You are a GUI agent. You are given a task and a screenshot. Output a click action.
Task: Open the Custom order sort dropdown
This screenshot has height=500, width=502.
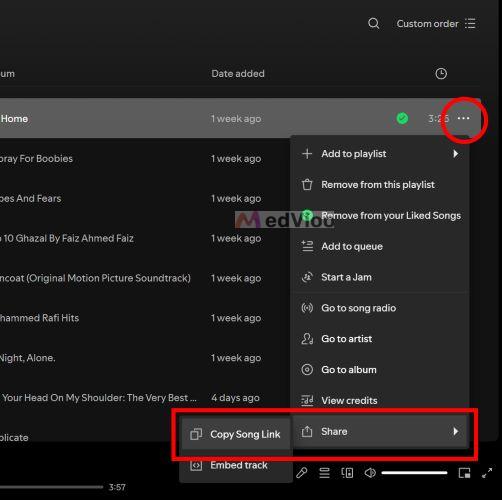point(436,24)
